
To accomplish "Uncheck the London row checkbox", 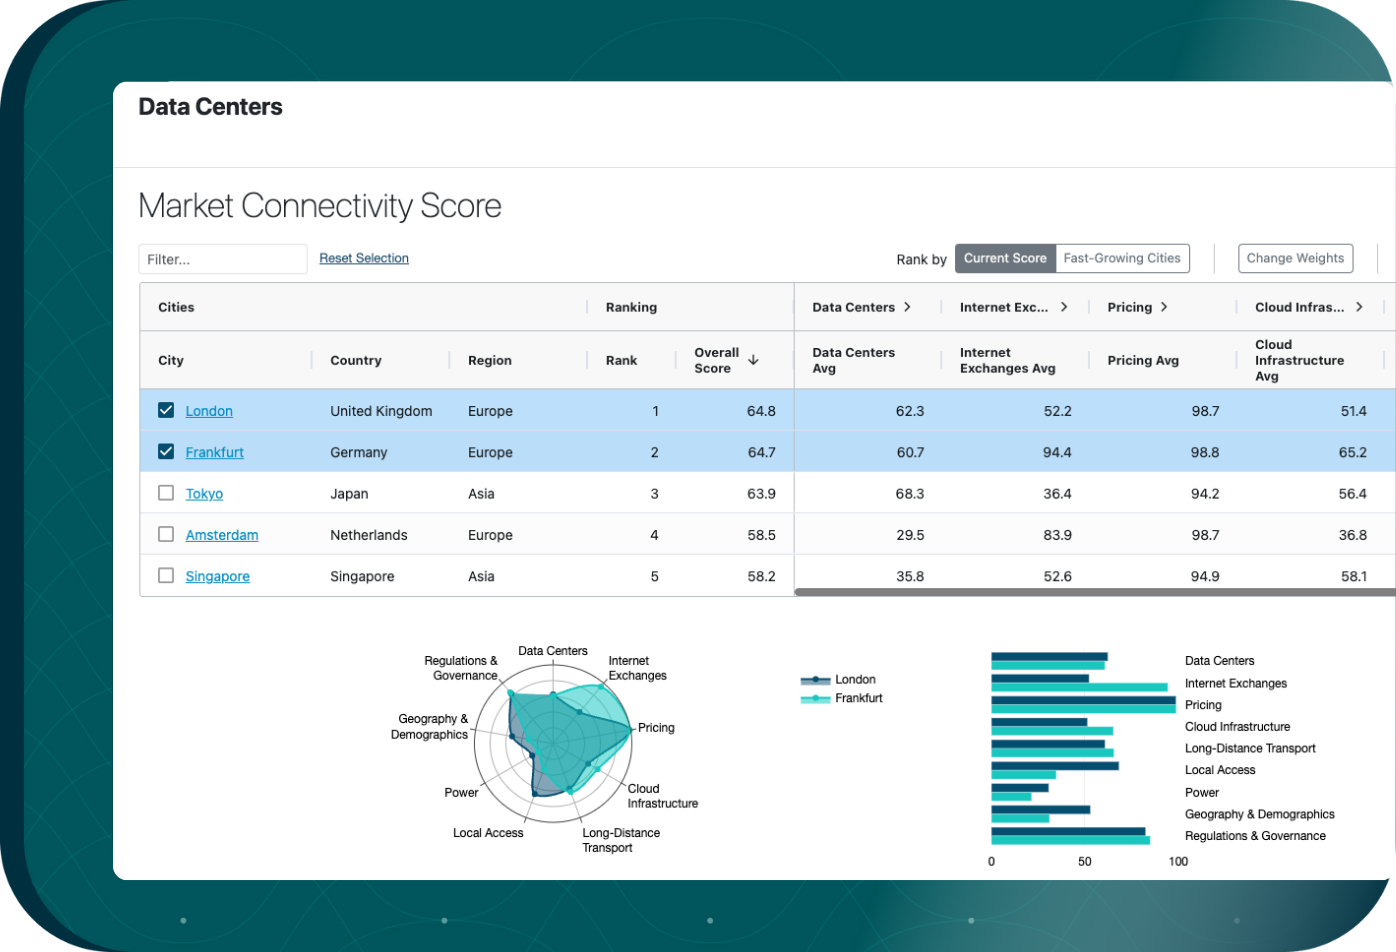I will [166, 410].
